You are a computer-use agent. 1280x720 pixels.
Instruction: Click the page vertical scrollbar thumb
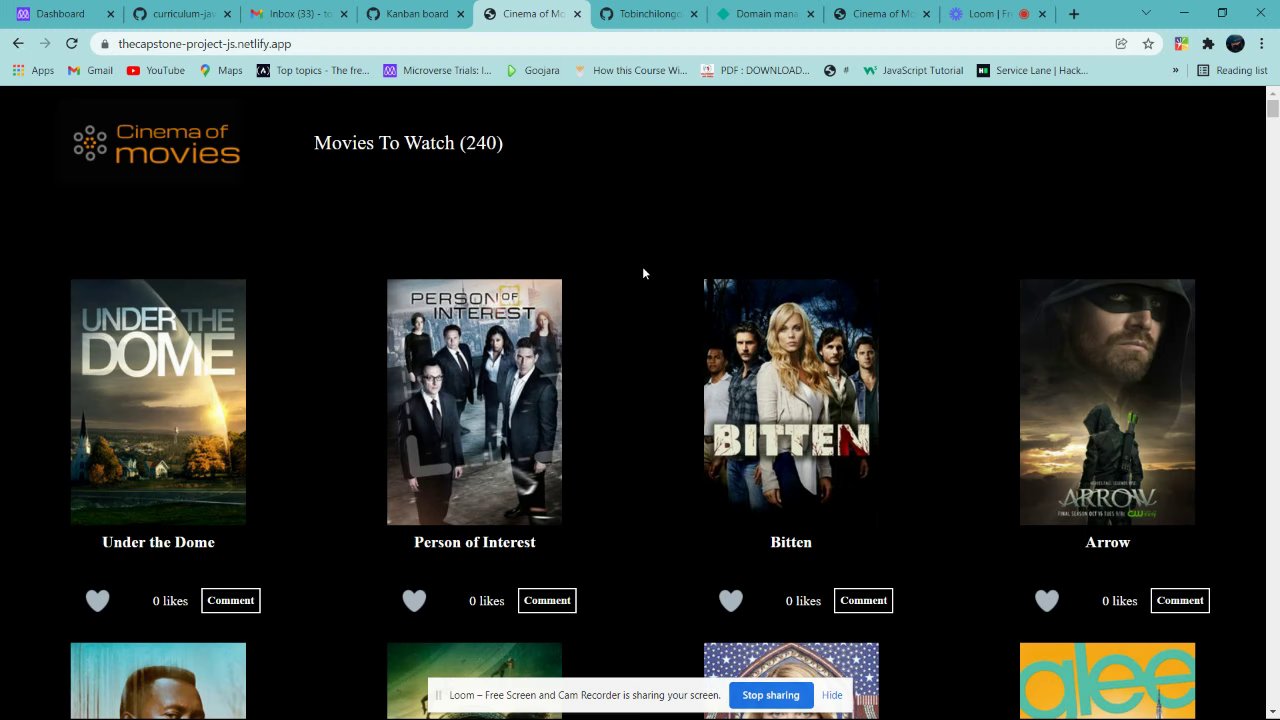pyautogui.click(x=1272, y=108)
